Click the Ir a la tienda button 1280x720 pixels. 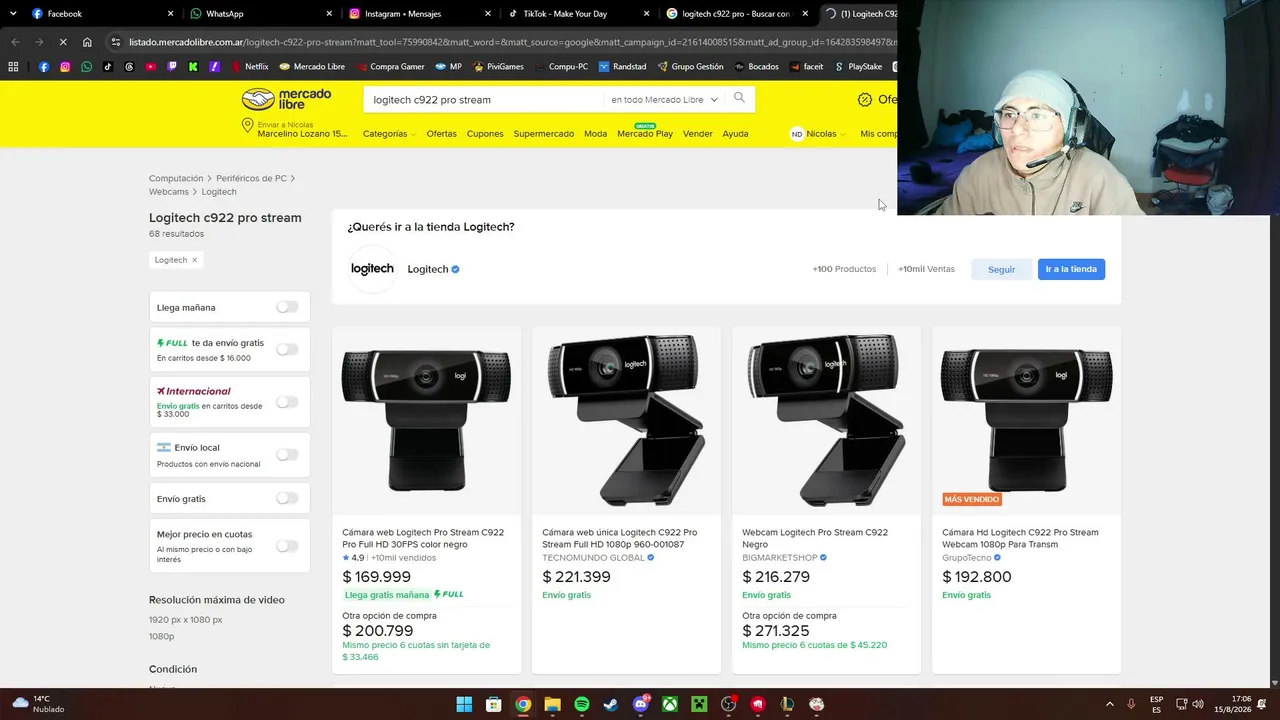click(x=1071, y=269)
